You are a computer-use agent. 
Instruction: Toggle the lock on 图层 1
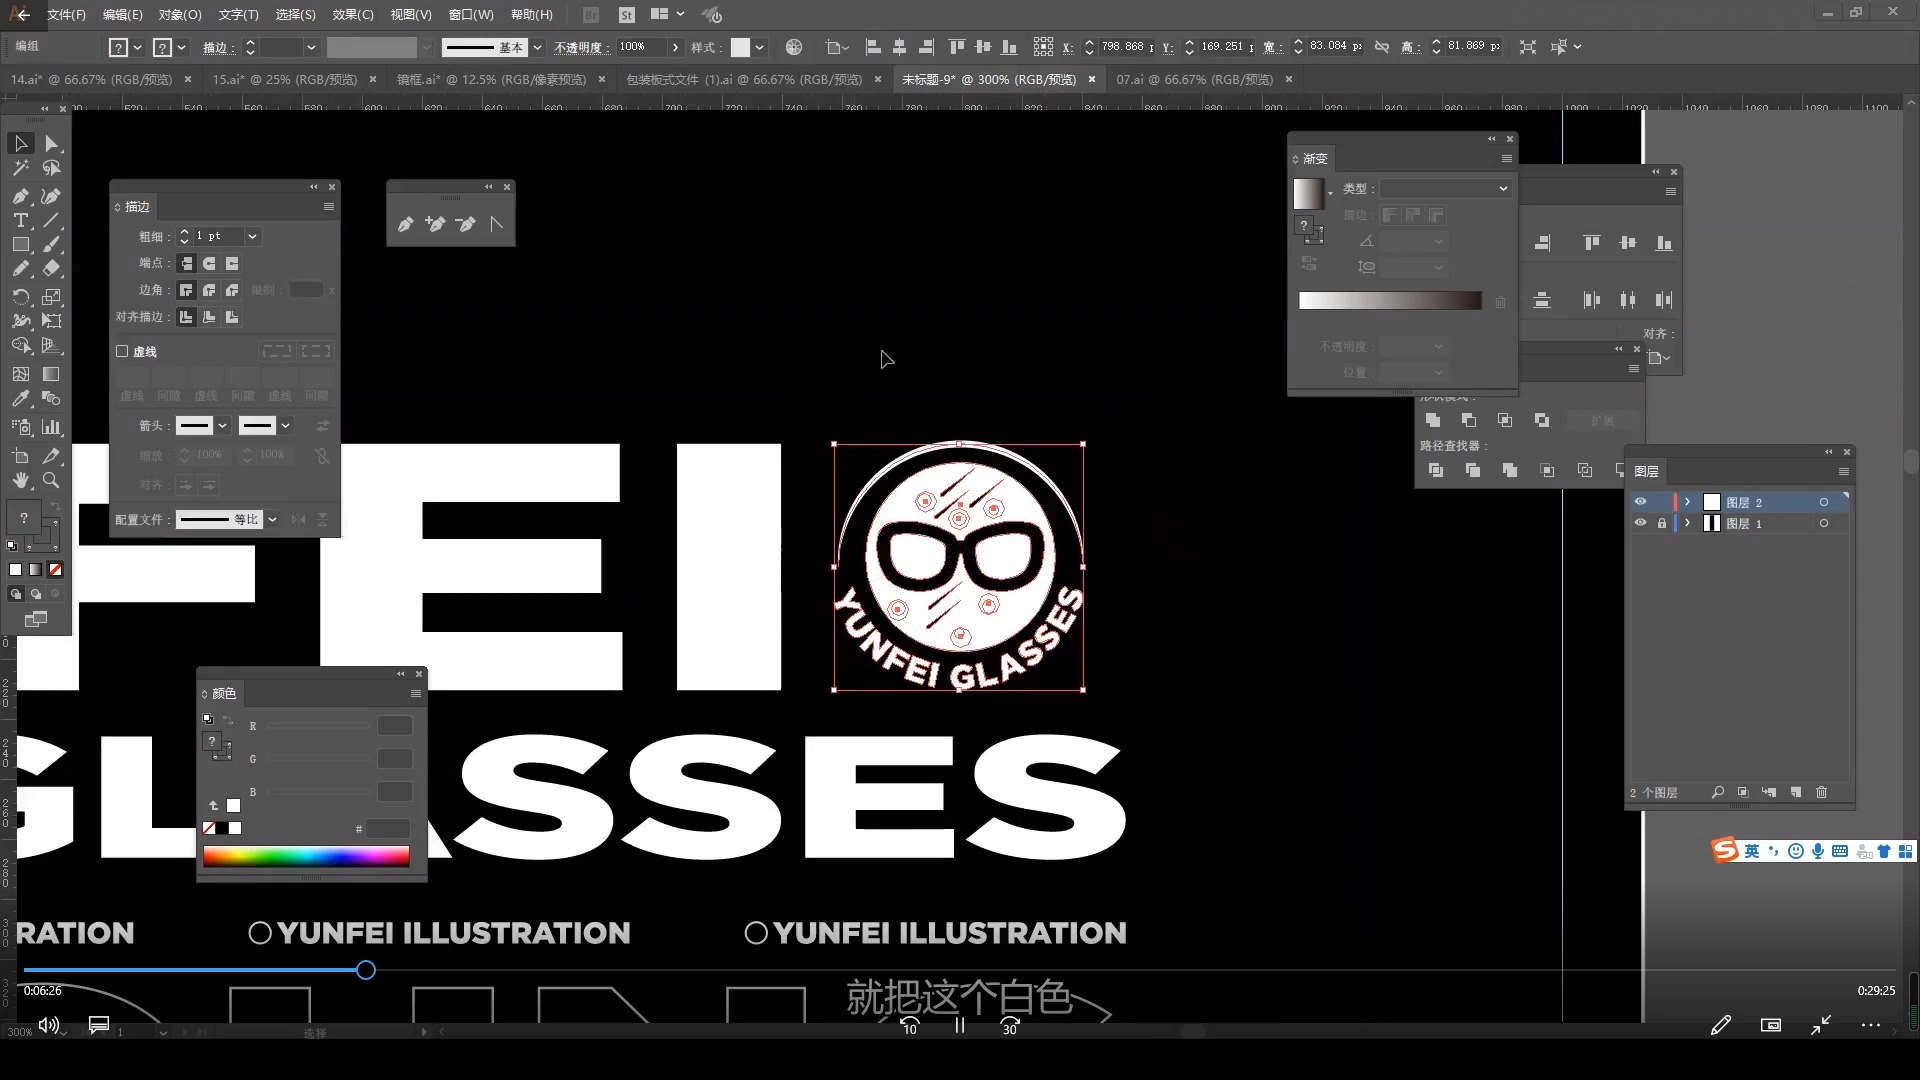pos(1661,523)
